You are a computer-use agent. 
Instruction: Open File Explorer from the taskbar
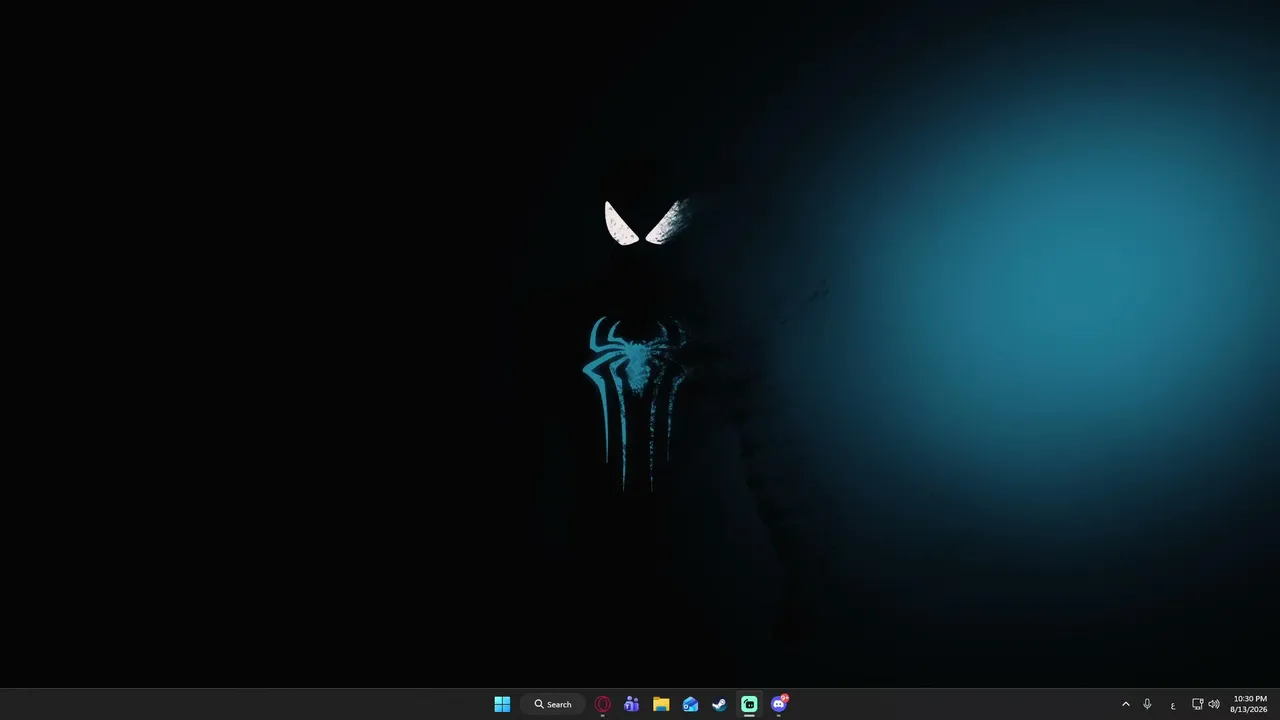point(661,704)
